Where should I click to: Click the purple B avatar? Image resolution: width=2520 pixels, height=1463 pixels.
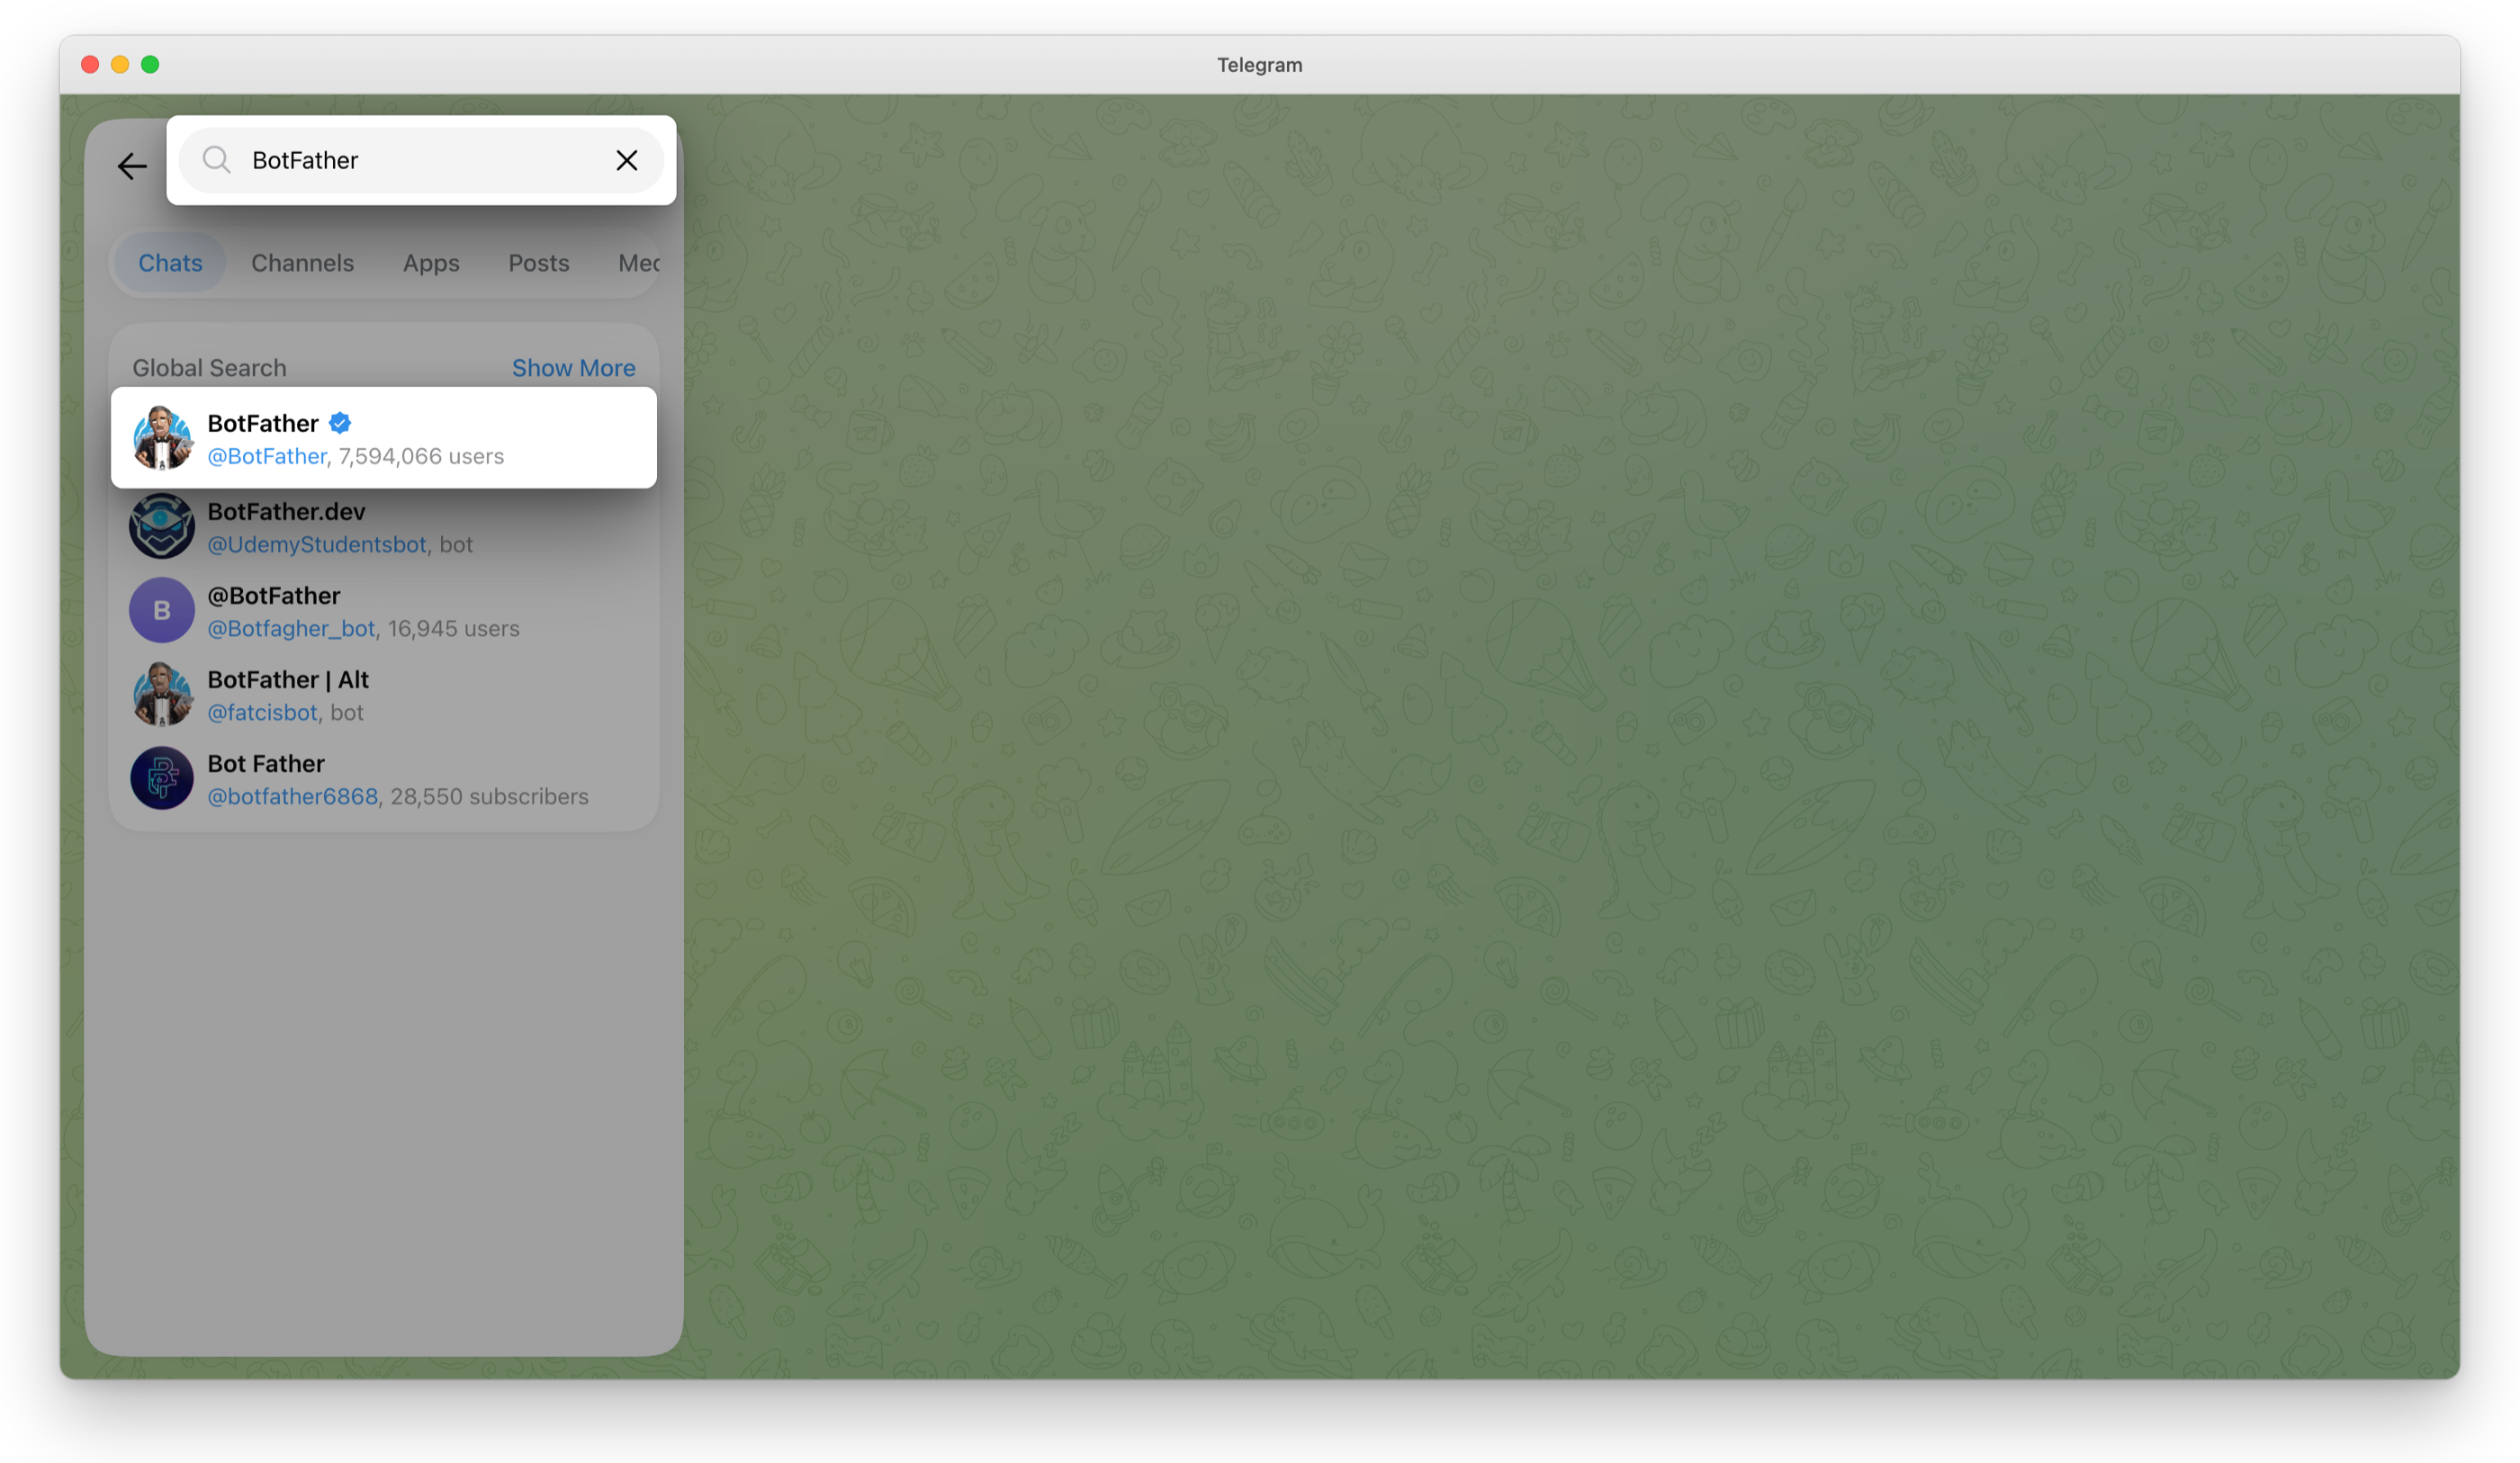point(162,610)
